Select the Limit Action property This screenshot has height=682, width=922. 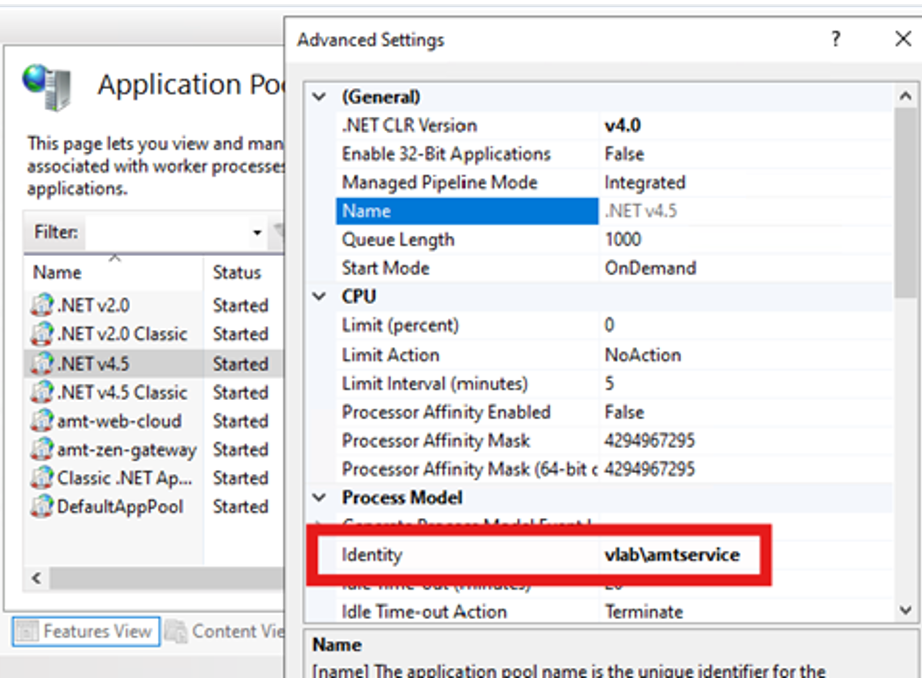[x=390, y=355]
